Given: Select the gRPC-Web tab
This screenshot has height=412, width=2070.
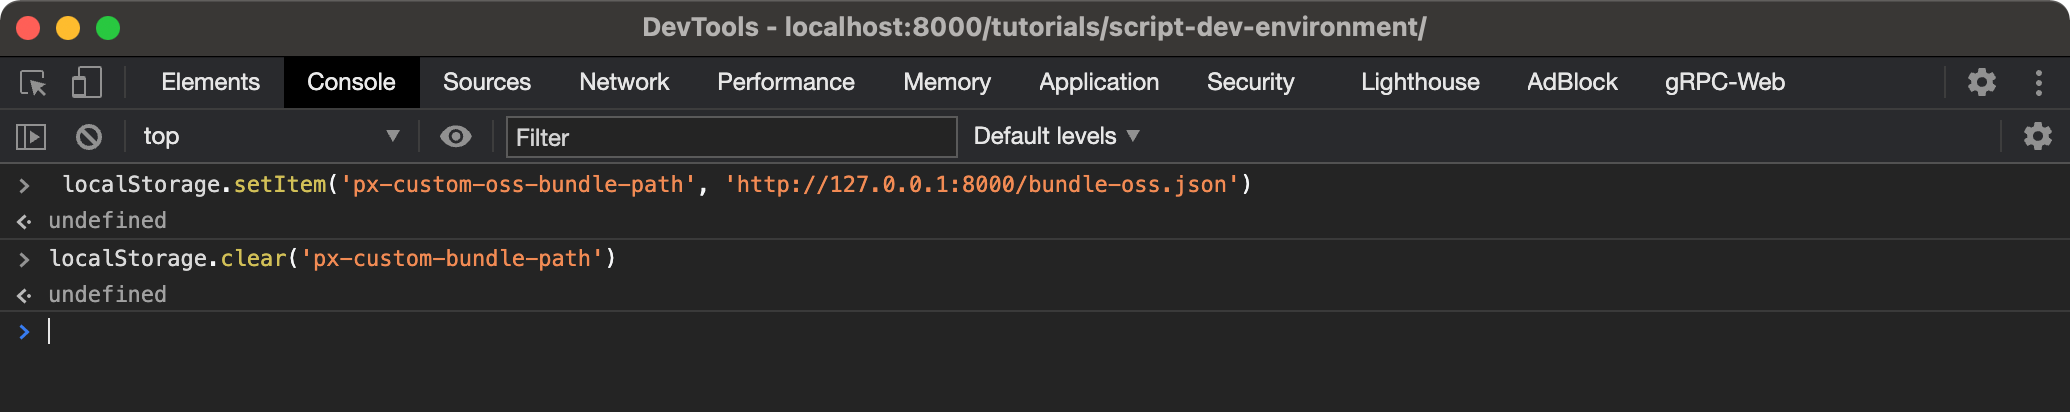Looking at the screenshot, I should (1725, 83).
